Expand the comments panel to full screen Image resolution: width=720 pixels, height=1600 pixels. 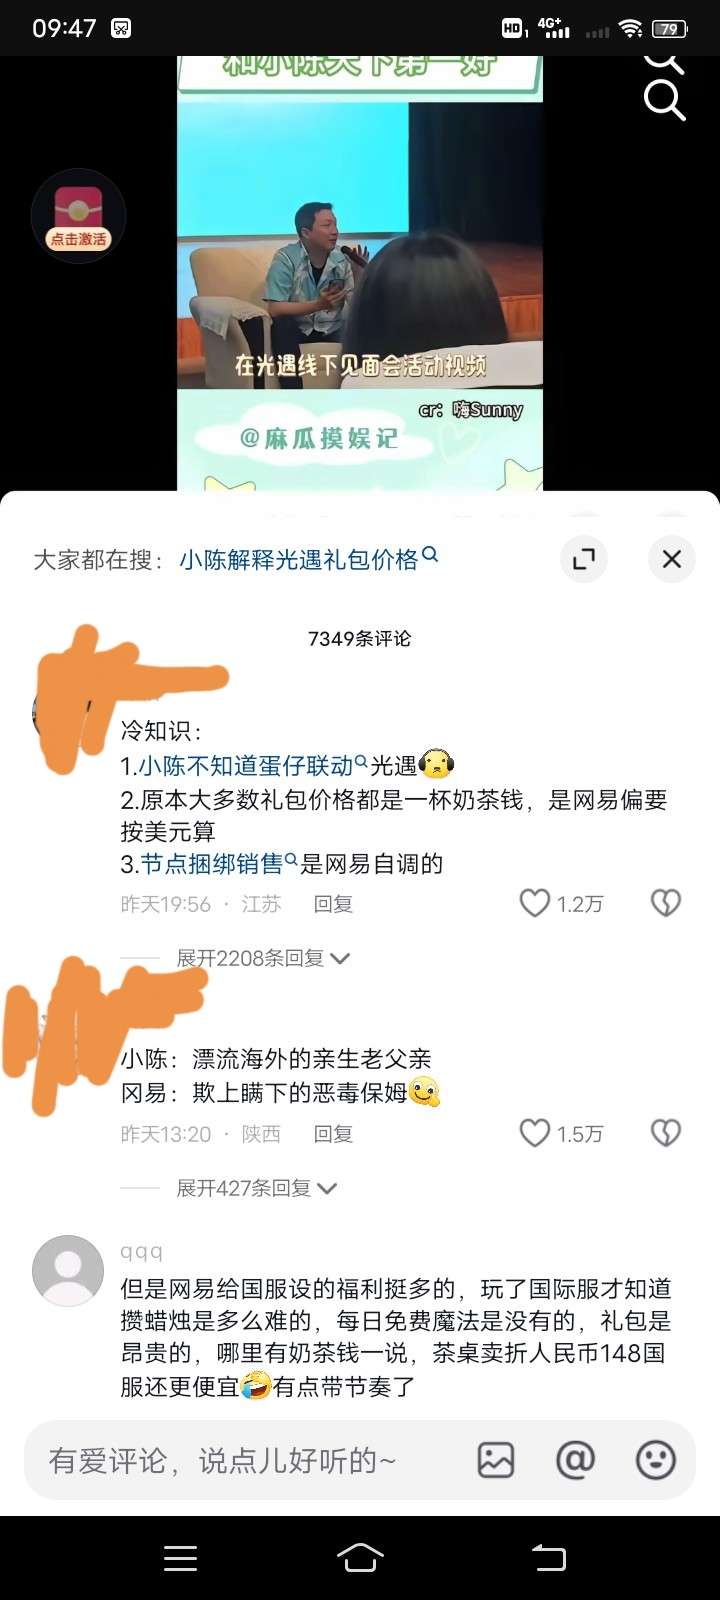pos(583,559)
